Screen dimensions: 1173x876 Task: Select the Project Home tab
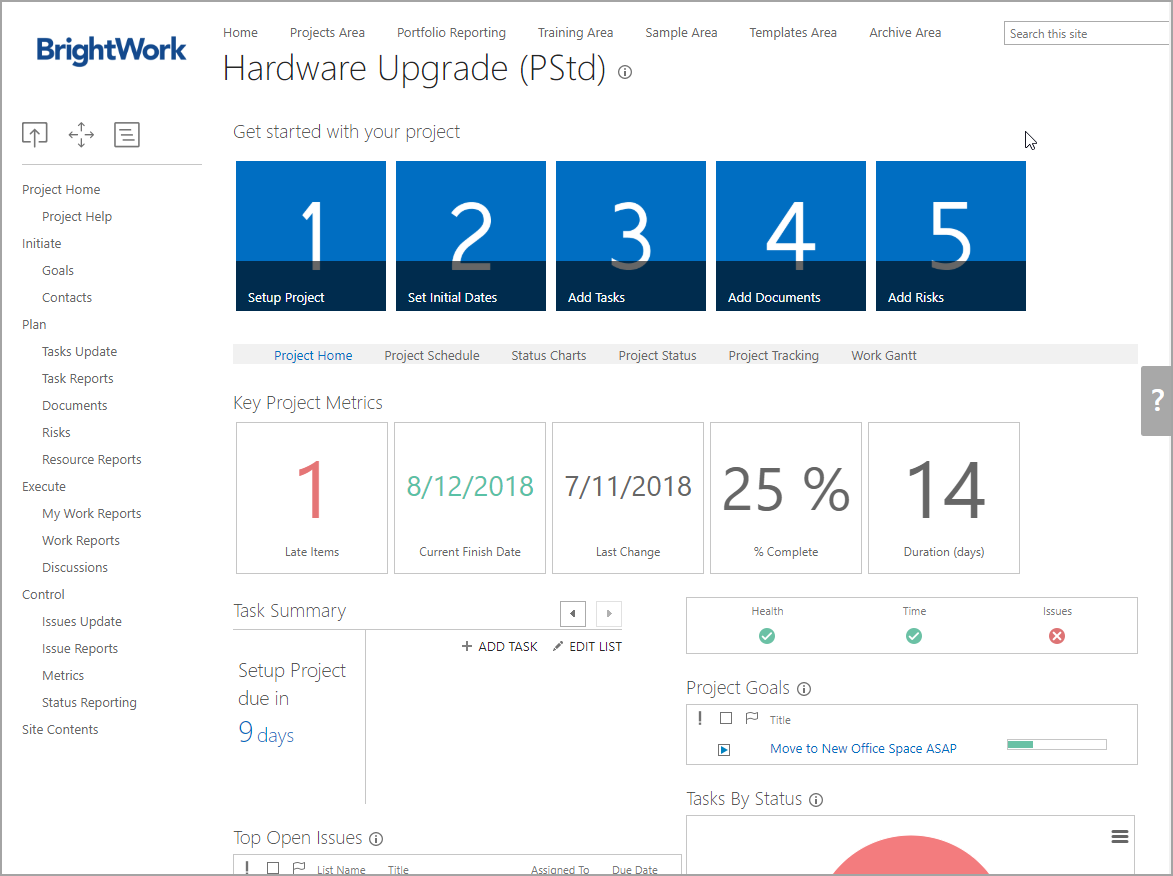[313, 355]
